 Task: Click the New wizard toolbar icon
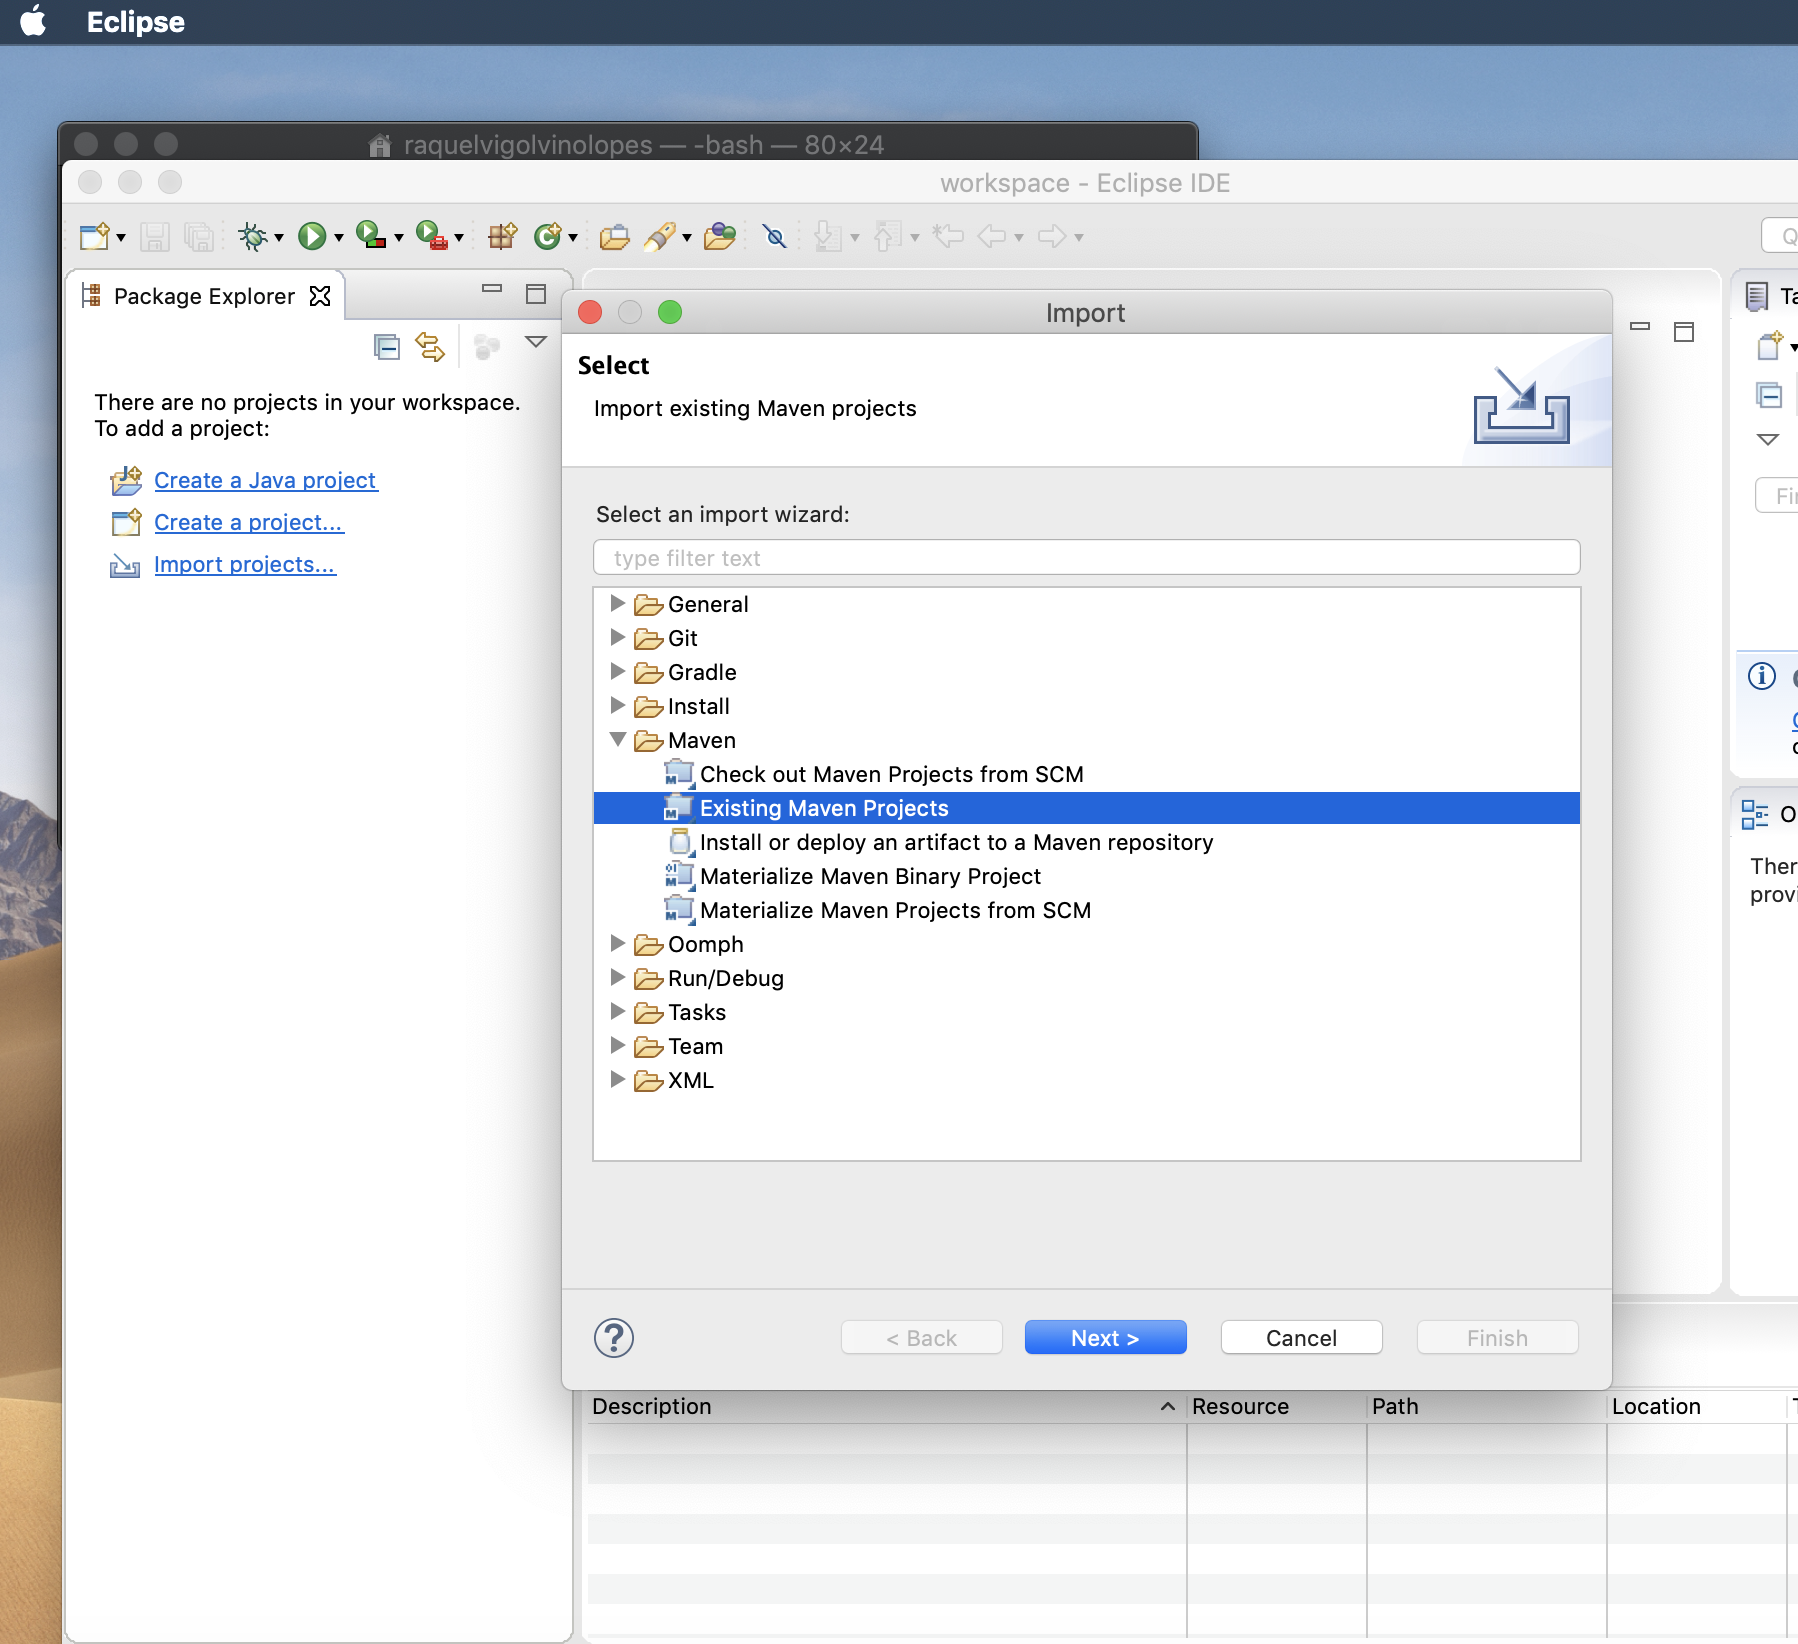pos(94,237)
